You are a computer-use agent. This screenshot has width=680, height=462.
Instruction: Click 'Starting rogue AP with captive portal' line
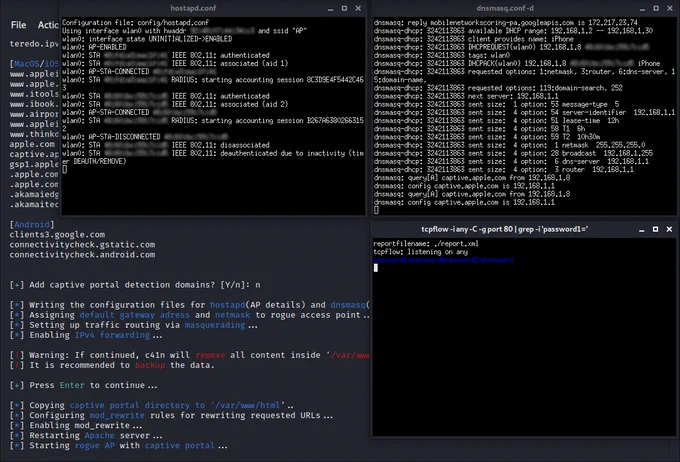118,446
